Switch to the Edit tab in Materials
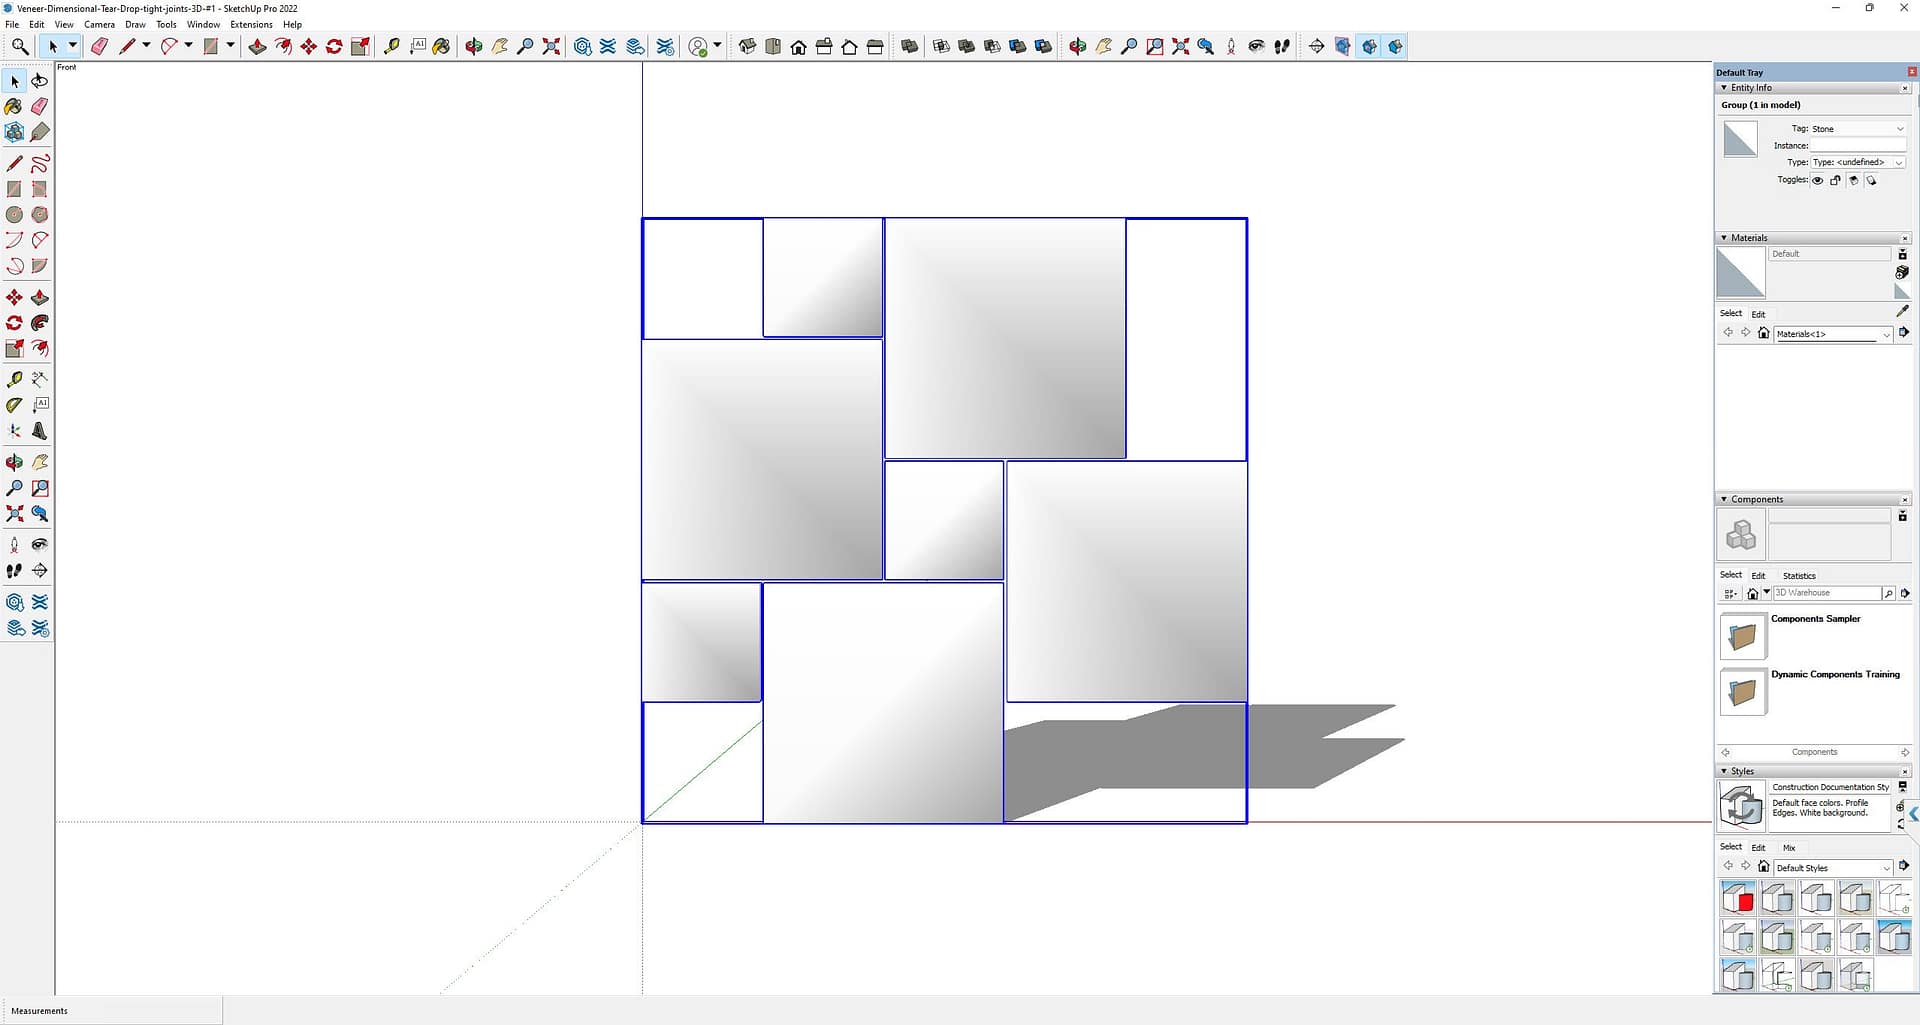Image resolution: width=1920 pixels, height=1025 pixels. pos(1757,313)
